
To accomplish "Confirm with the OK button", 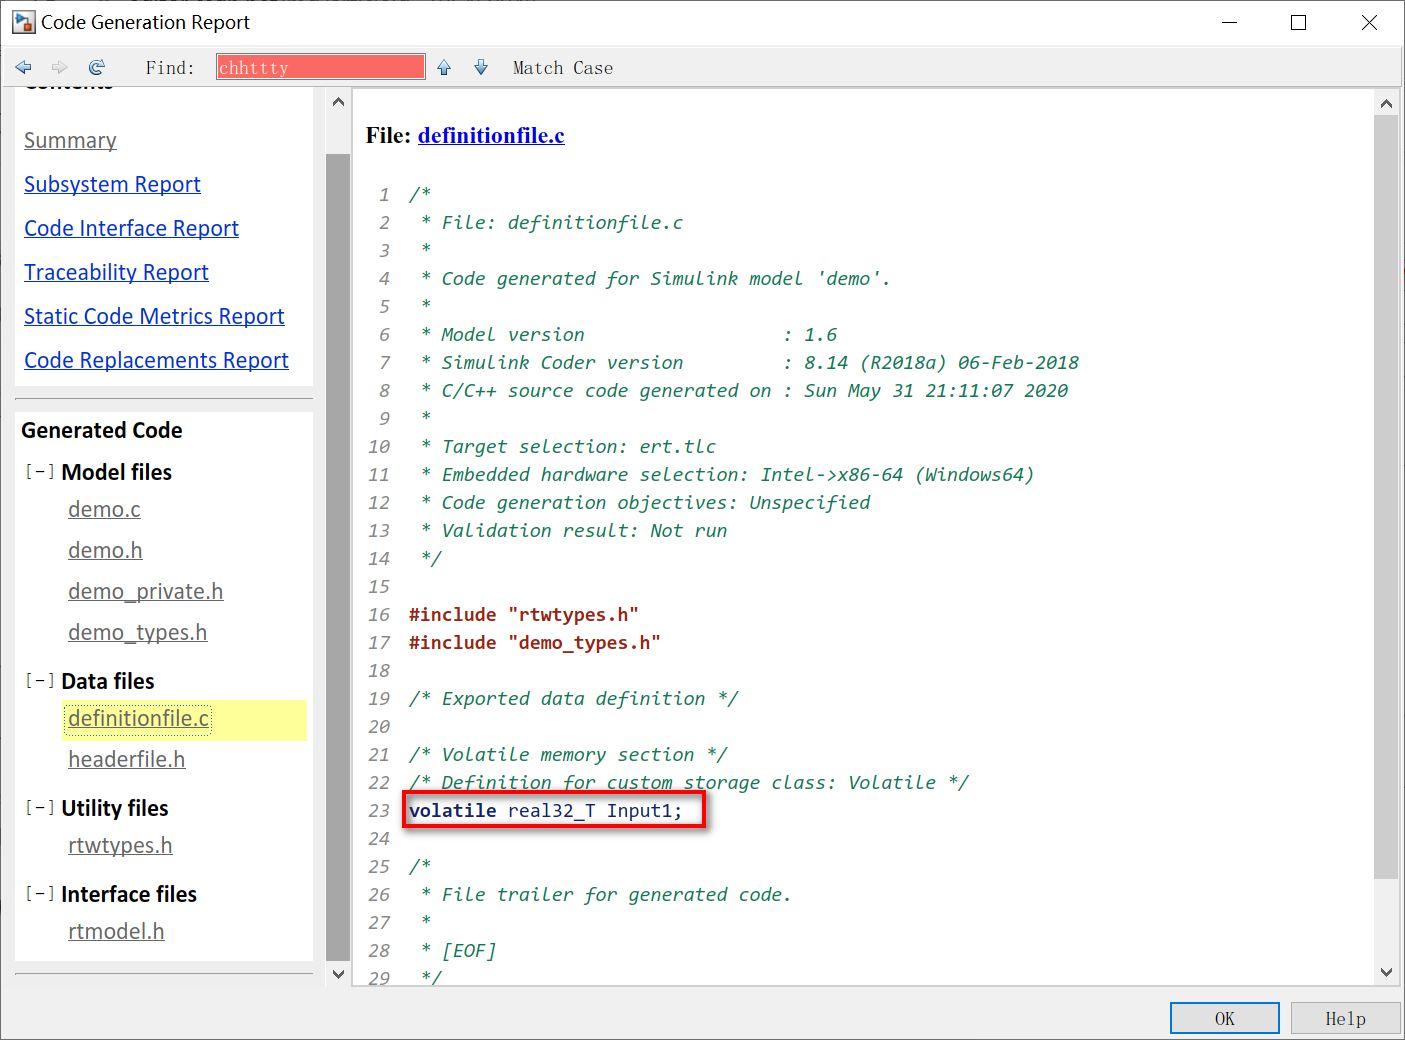I will click(x=1224, y=1018).
